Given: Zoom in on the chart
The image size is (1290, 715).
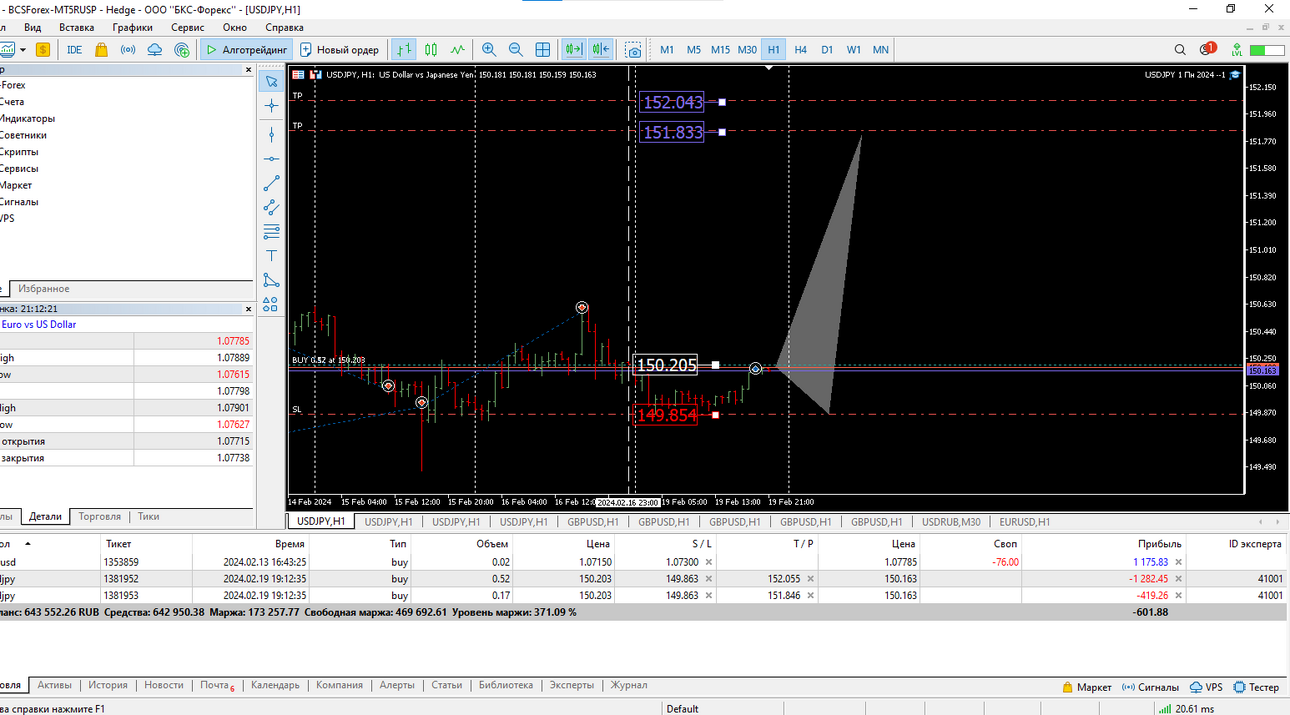Looking at the screenshot, I should pos(489,49).
